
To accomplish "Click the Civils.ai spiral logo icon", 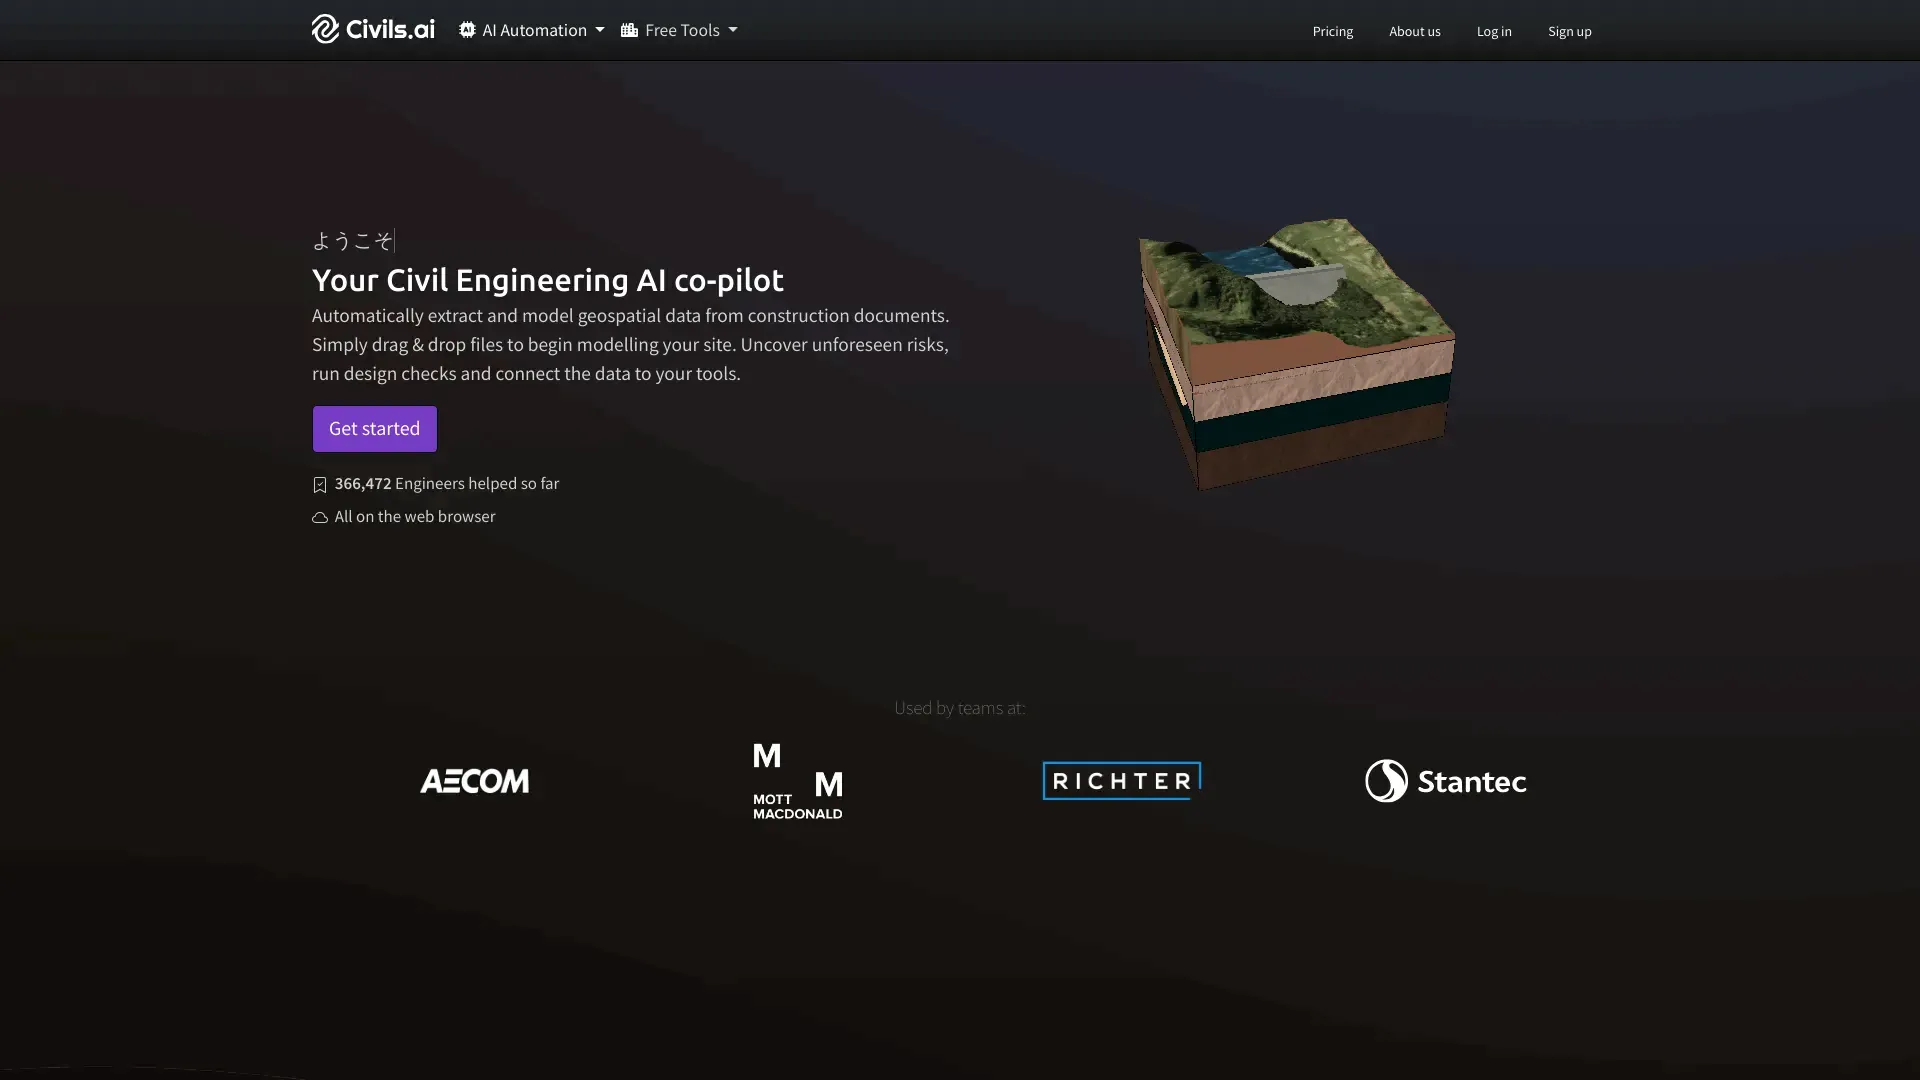I will [325, 29].
